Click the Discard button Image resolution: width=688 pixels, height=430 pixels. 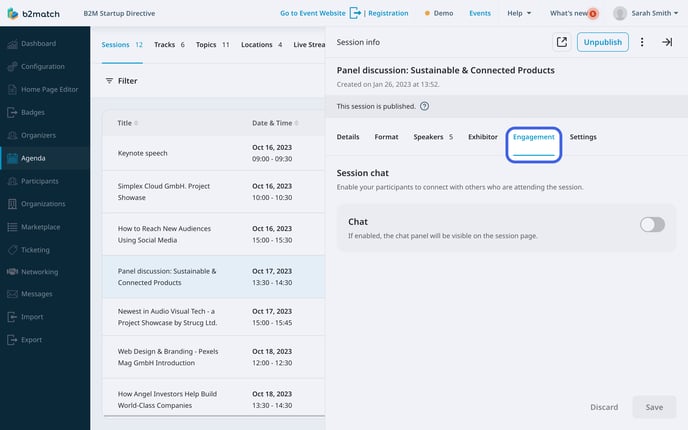[604, 407]
